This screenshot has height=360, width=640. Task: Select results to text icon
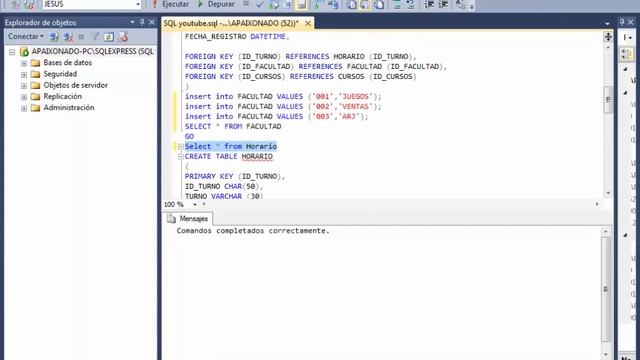click(x=351, y=4)
